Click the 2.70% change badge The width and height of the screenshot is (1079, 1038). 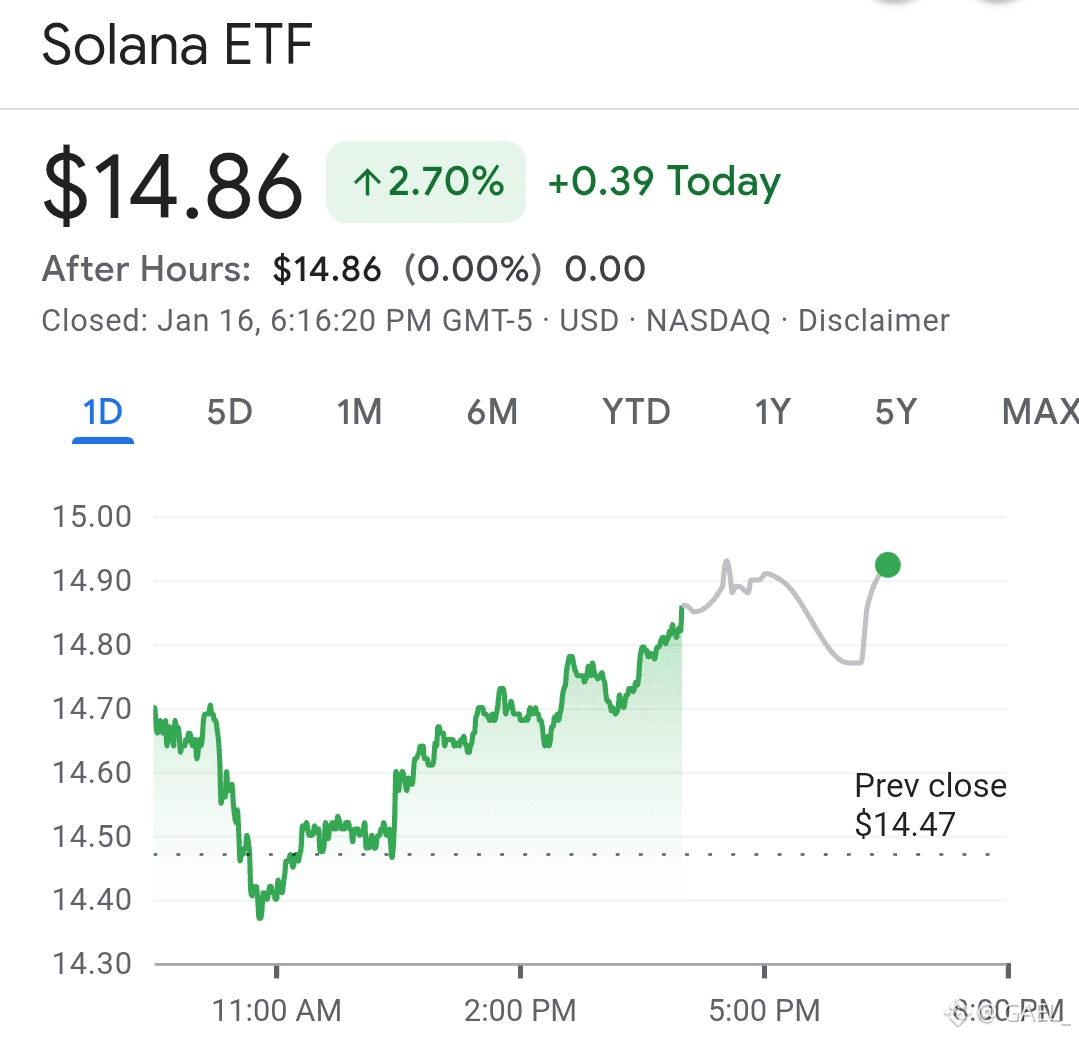coord(426,182)
